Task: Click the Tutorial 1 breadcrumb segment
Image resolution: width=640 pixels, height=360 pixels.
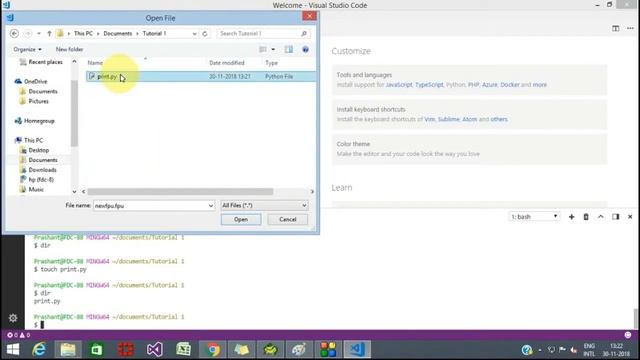Action: [x=154, y=33]
